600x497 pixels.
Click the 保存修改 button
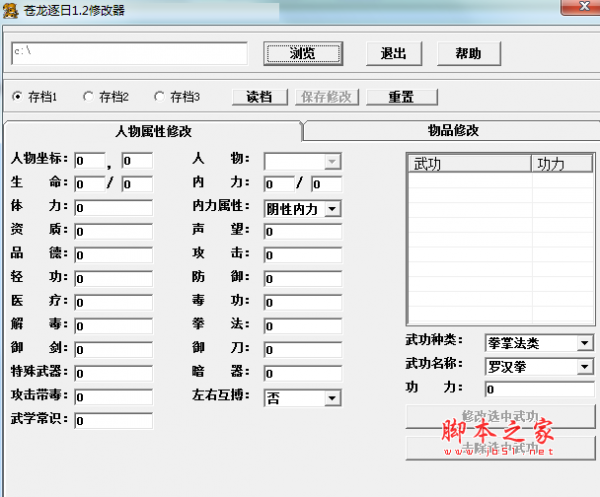pos(327,97)
